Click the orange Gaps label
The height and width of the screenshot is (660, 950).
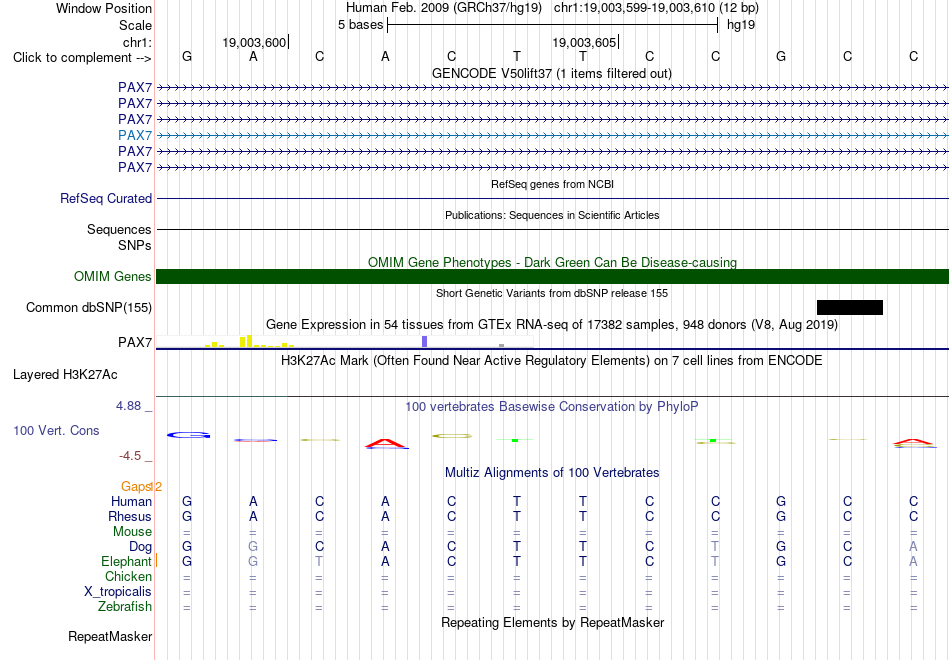click(x=136, y=487)
